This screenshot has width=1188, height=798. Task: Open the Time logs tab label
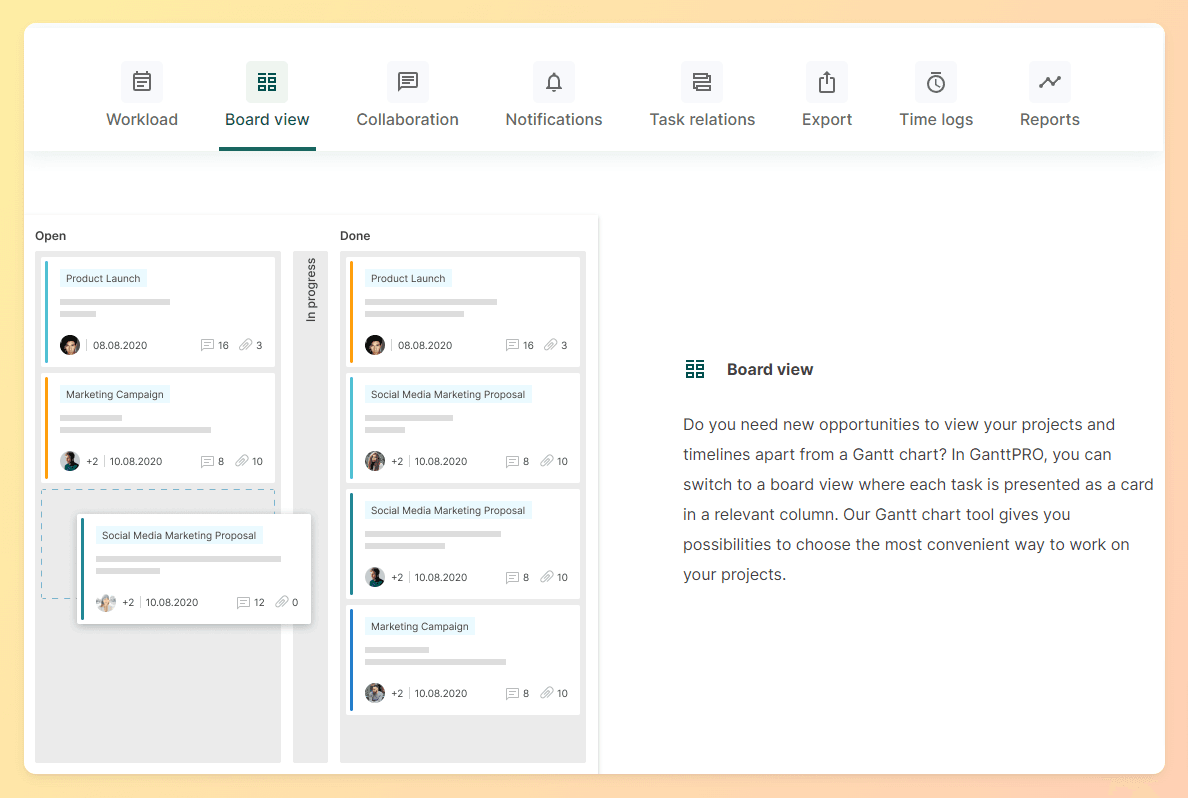point(936,120)
